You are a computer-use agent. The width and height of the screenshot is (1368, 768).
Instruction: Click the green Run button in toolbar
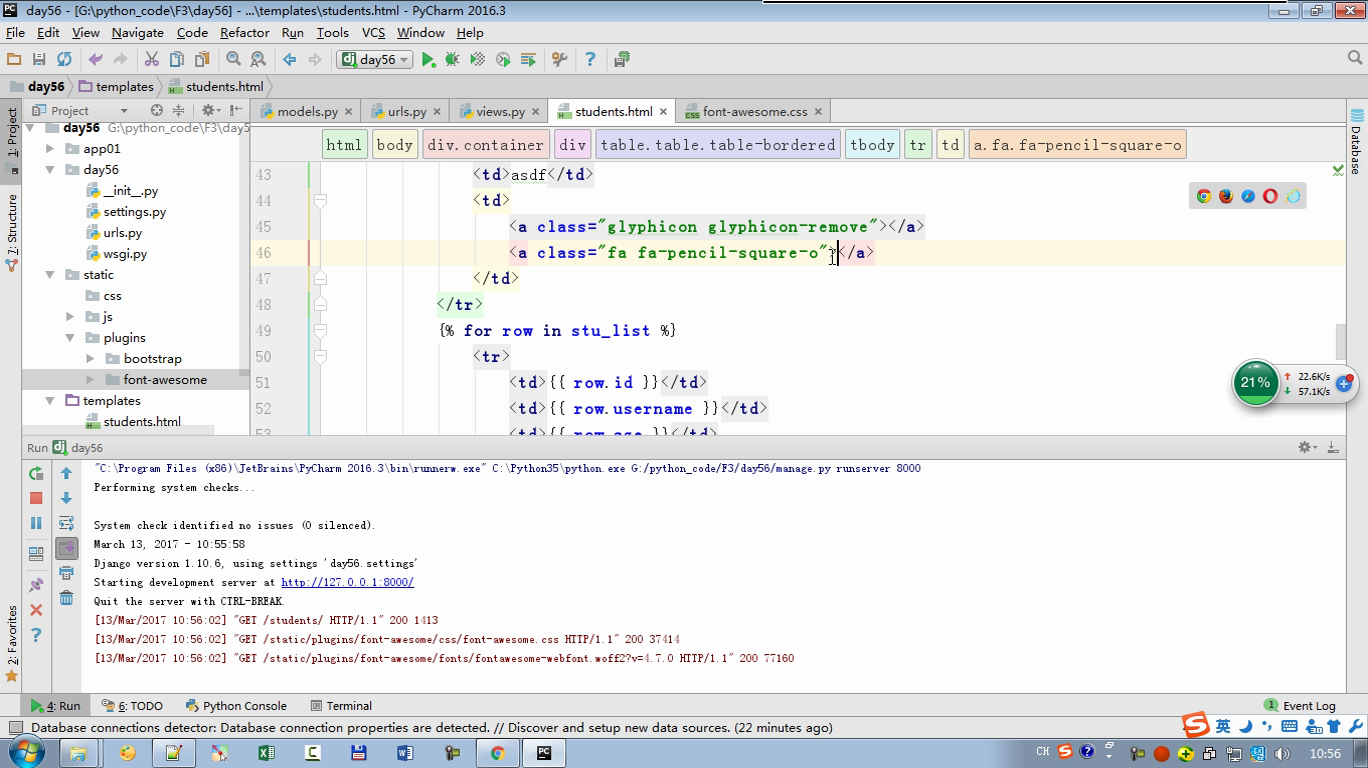[428, 60]
